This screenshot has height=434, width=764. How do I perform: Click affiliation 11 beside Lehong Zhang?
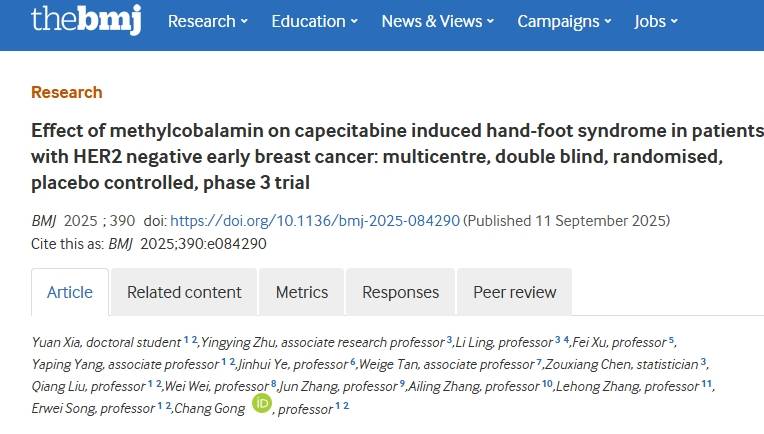click(x=707, y=384)
